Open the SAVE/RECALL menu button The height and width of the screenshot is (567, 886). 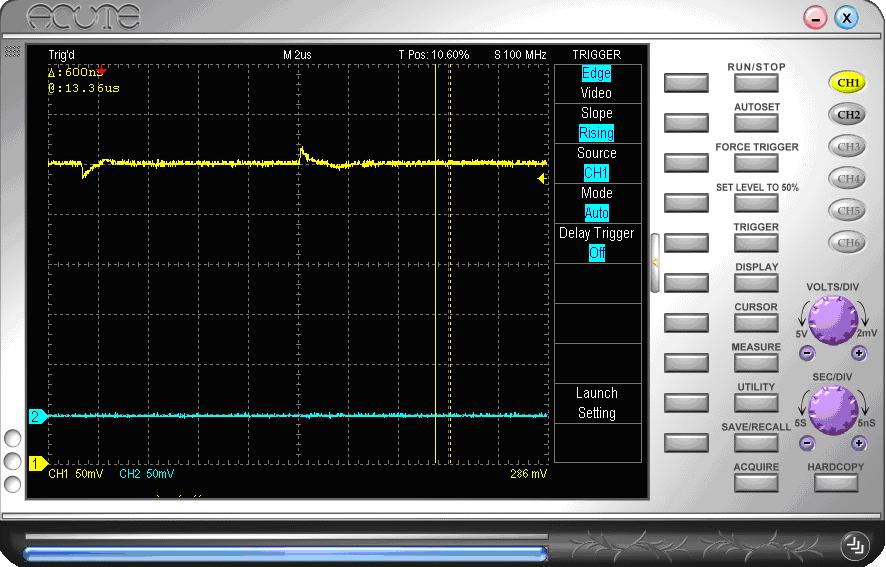[x=756, y=443]
